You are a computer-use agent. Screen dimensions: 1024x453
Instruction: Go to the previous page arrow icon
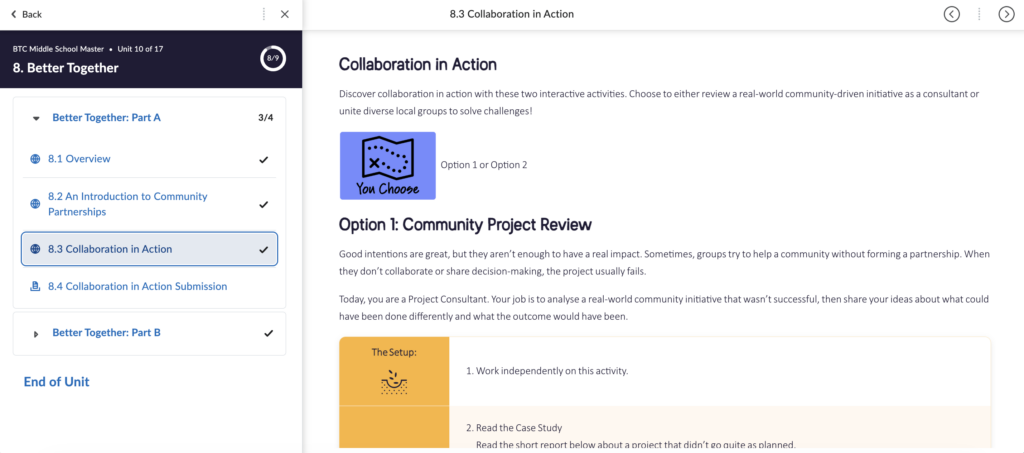point(952,14)
